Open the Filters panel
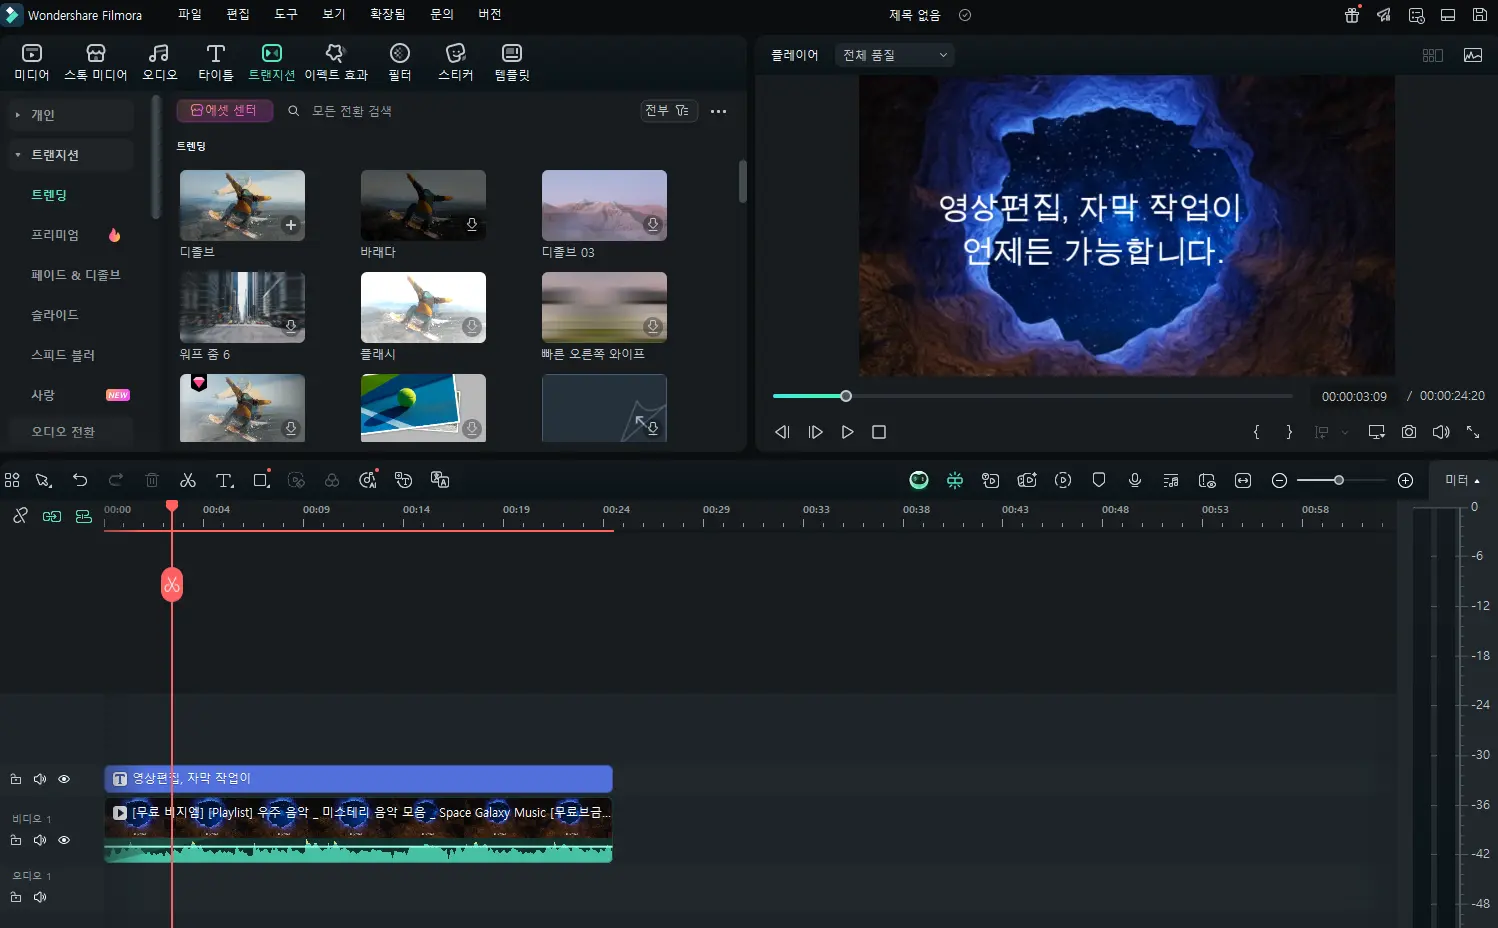The width and height of the screenshot is (1498, 928). [x=400, y=62]
